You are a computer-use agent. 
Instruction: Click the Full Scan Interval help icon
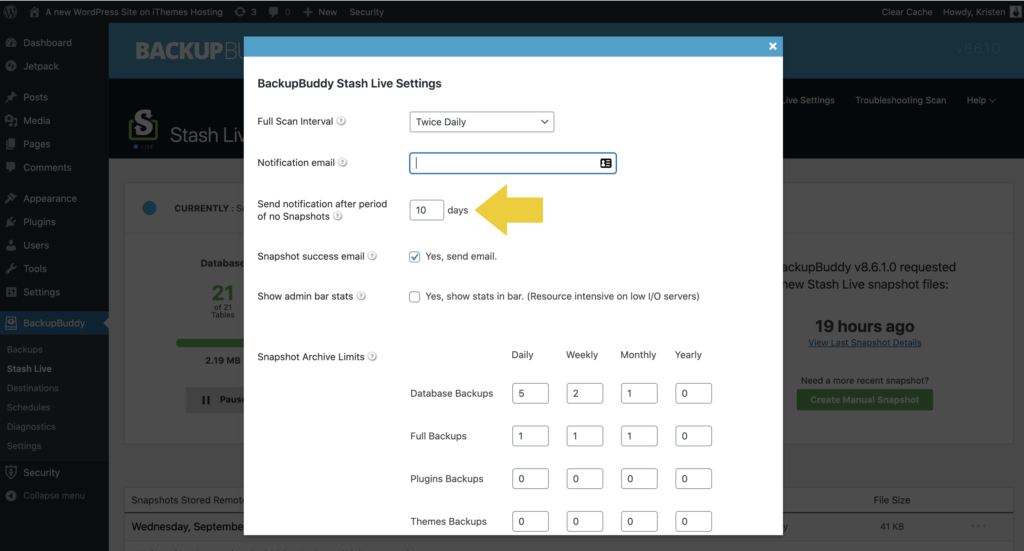click(341, 121)
